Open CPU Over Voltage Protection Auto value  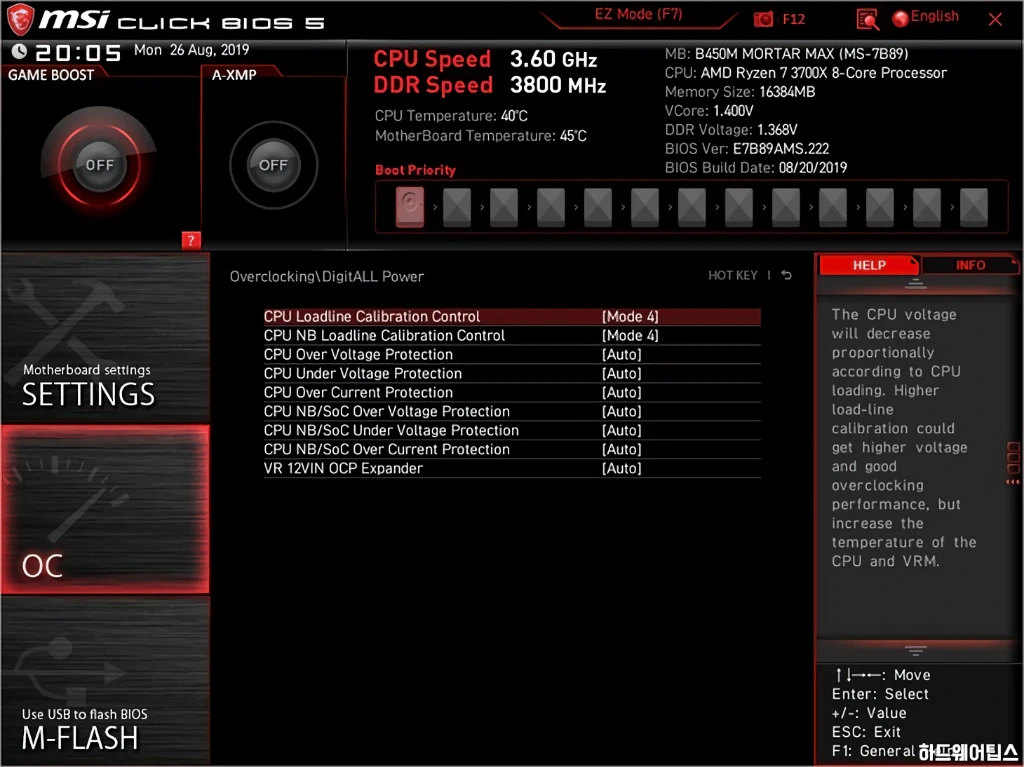pyautogui.click(x=622, y=354)
